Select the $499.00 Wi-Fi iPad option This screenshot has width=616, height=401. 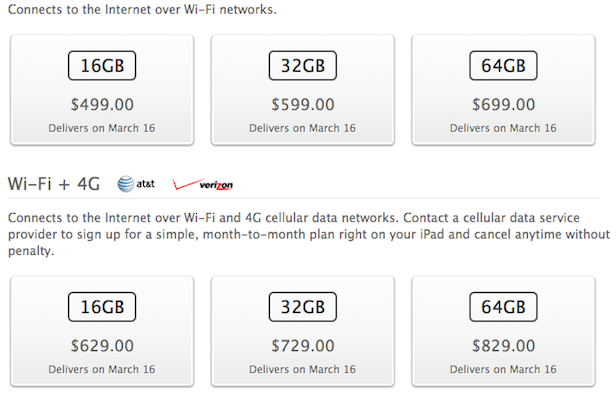tap(101, 90)
